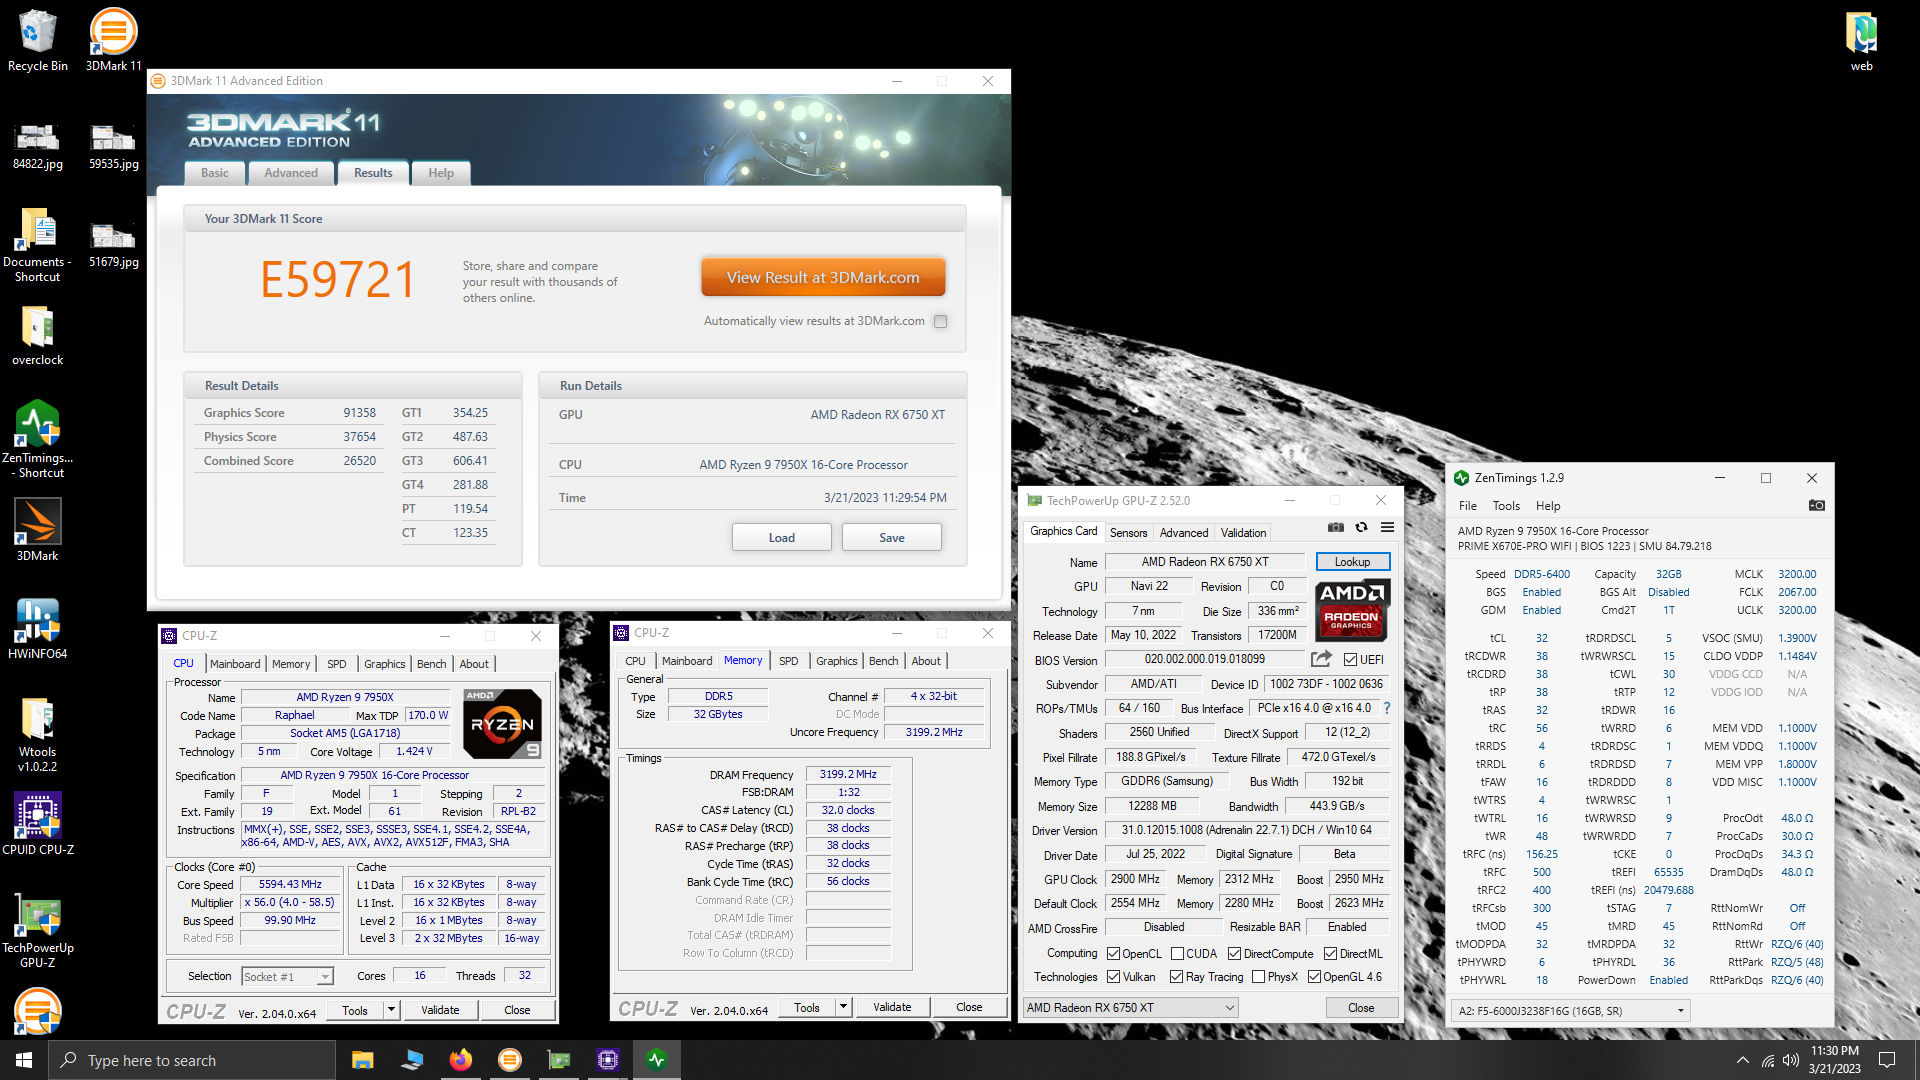Open the Socket #1 selection dropdown
The height and width of the screenshot is (1080, 1920).
click(287, 976)
